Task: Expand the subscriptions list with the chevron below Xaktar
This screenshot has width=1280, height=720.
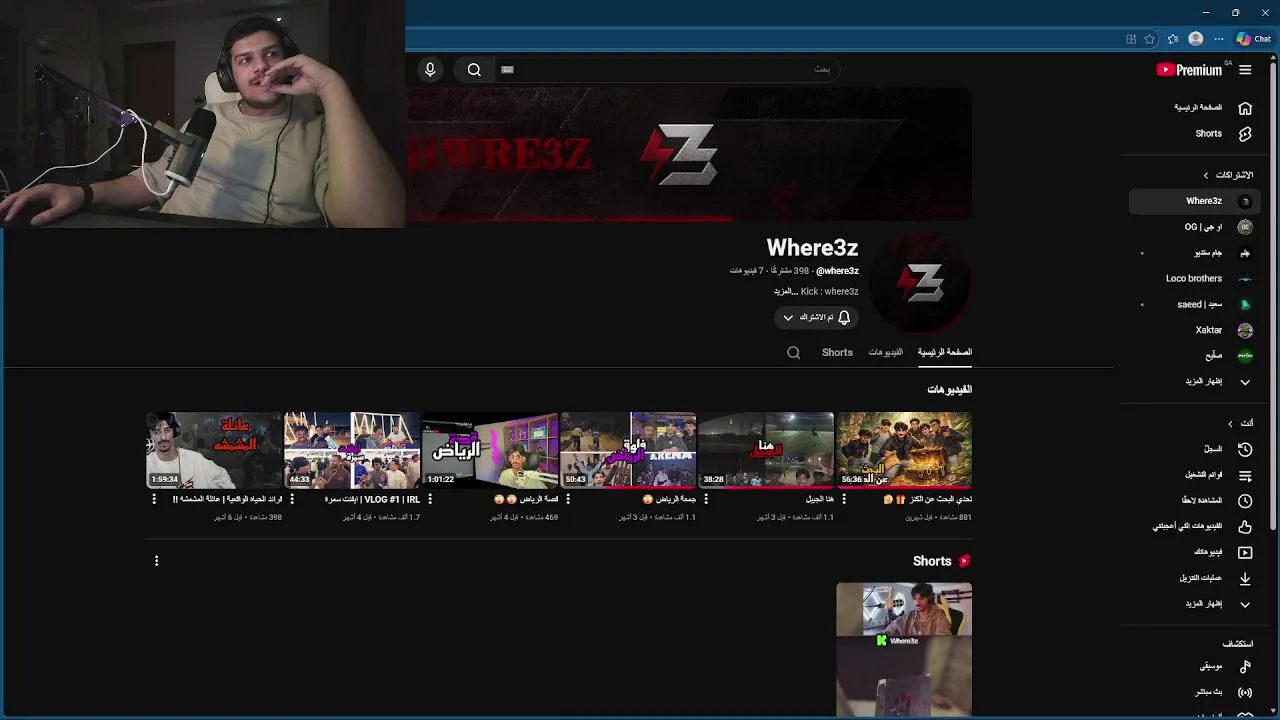Action: click(x=1245, y=382)
